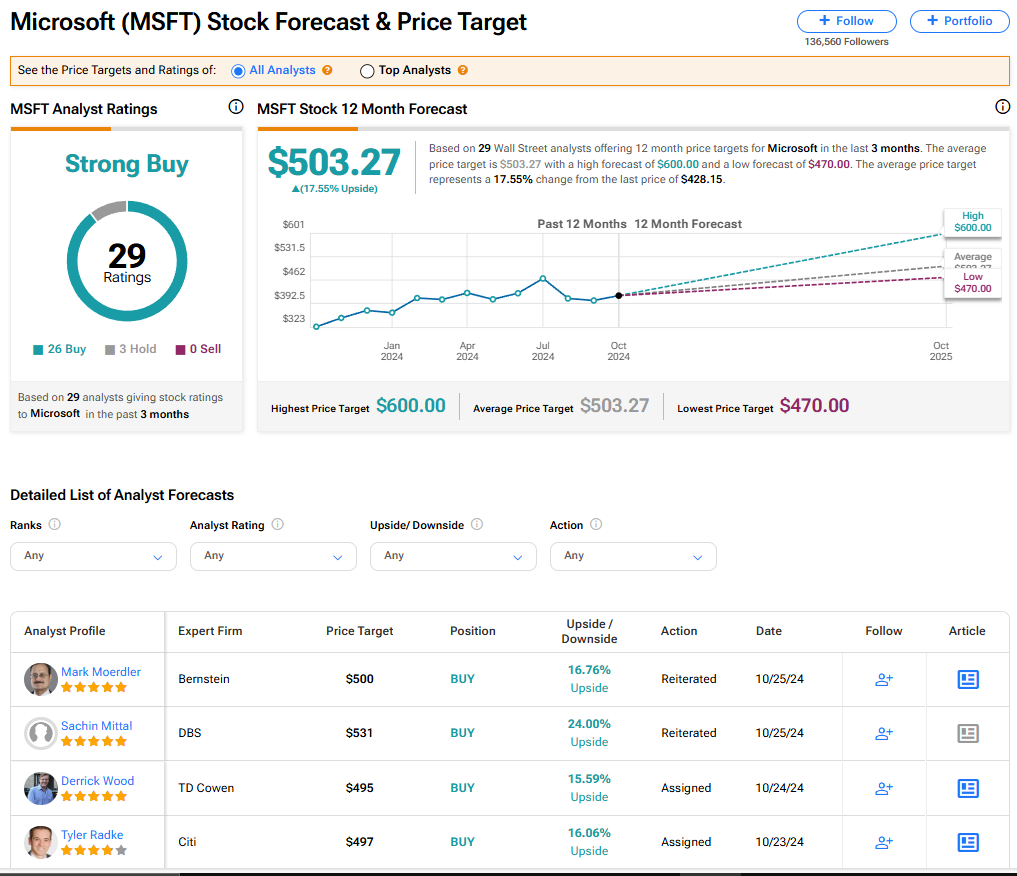Image resolution: width=1017 pixels, height=876 pixels.
Task: Expand the Analyst Rating dropdown
Action: 273,556
